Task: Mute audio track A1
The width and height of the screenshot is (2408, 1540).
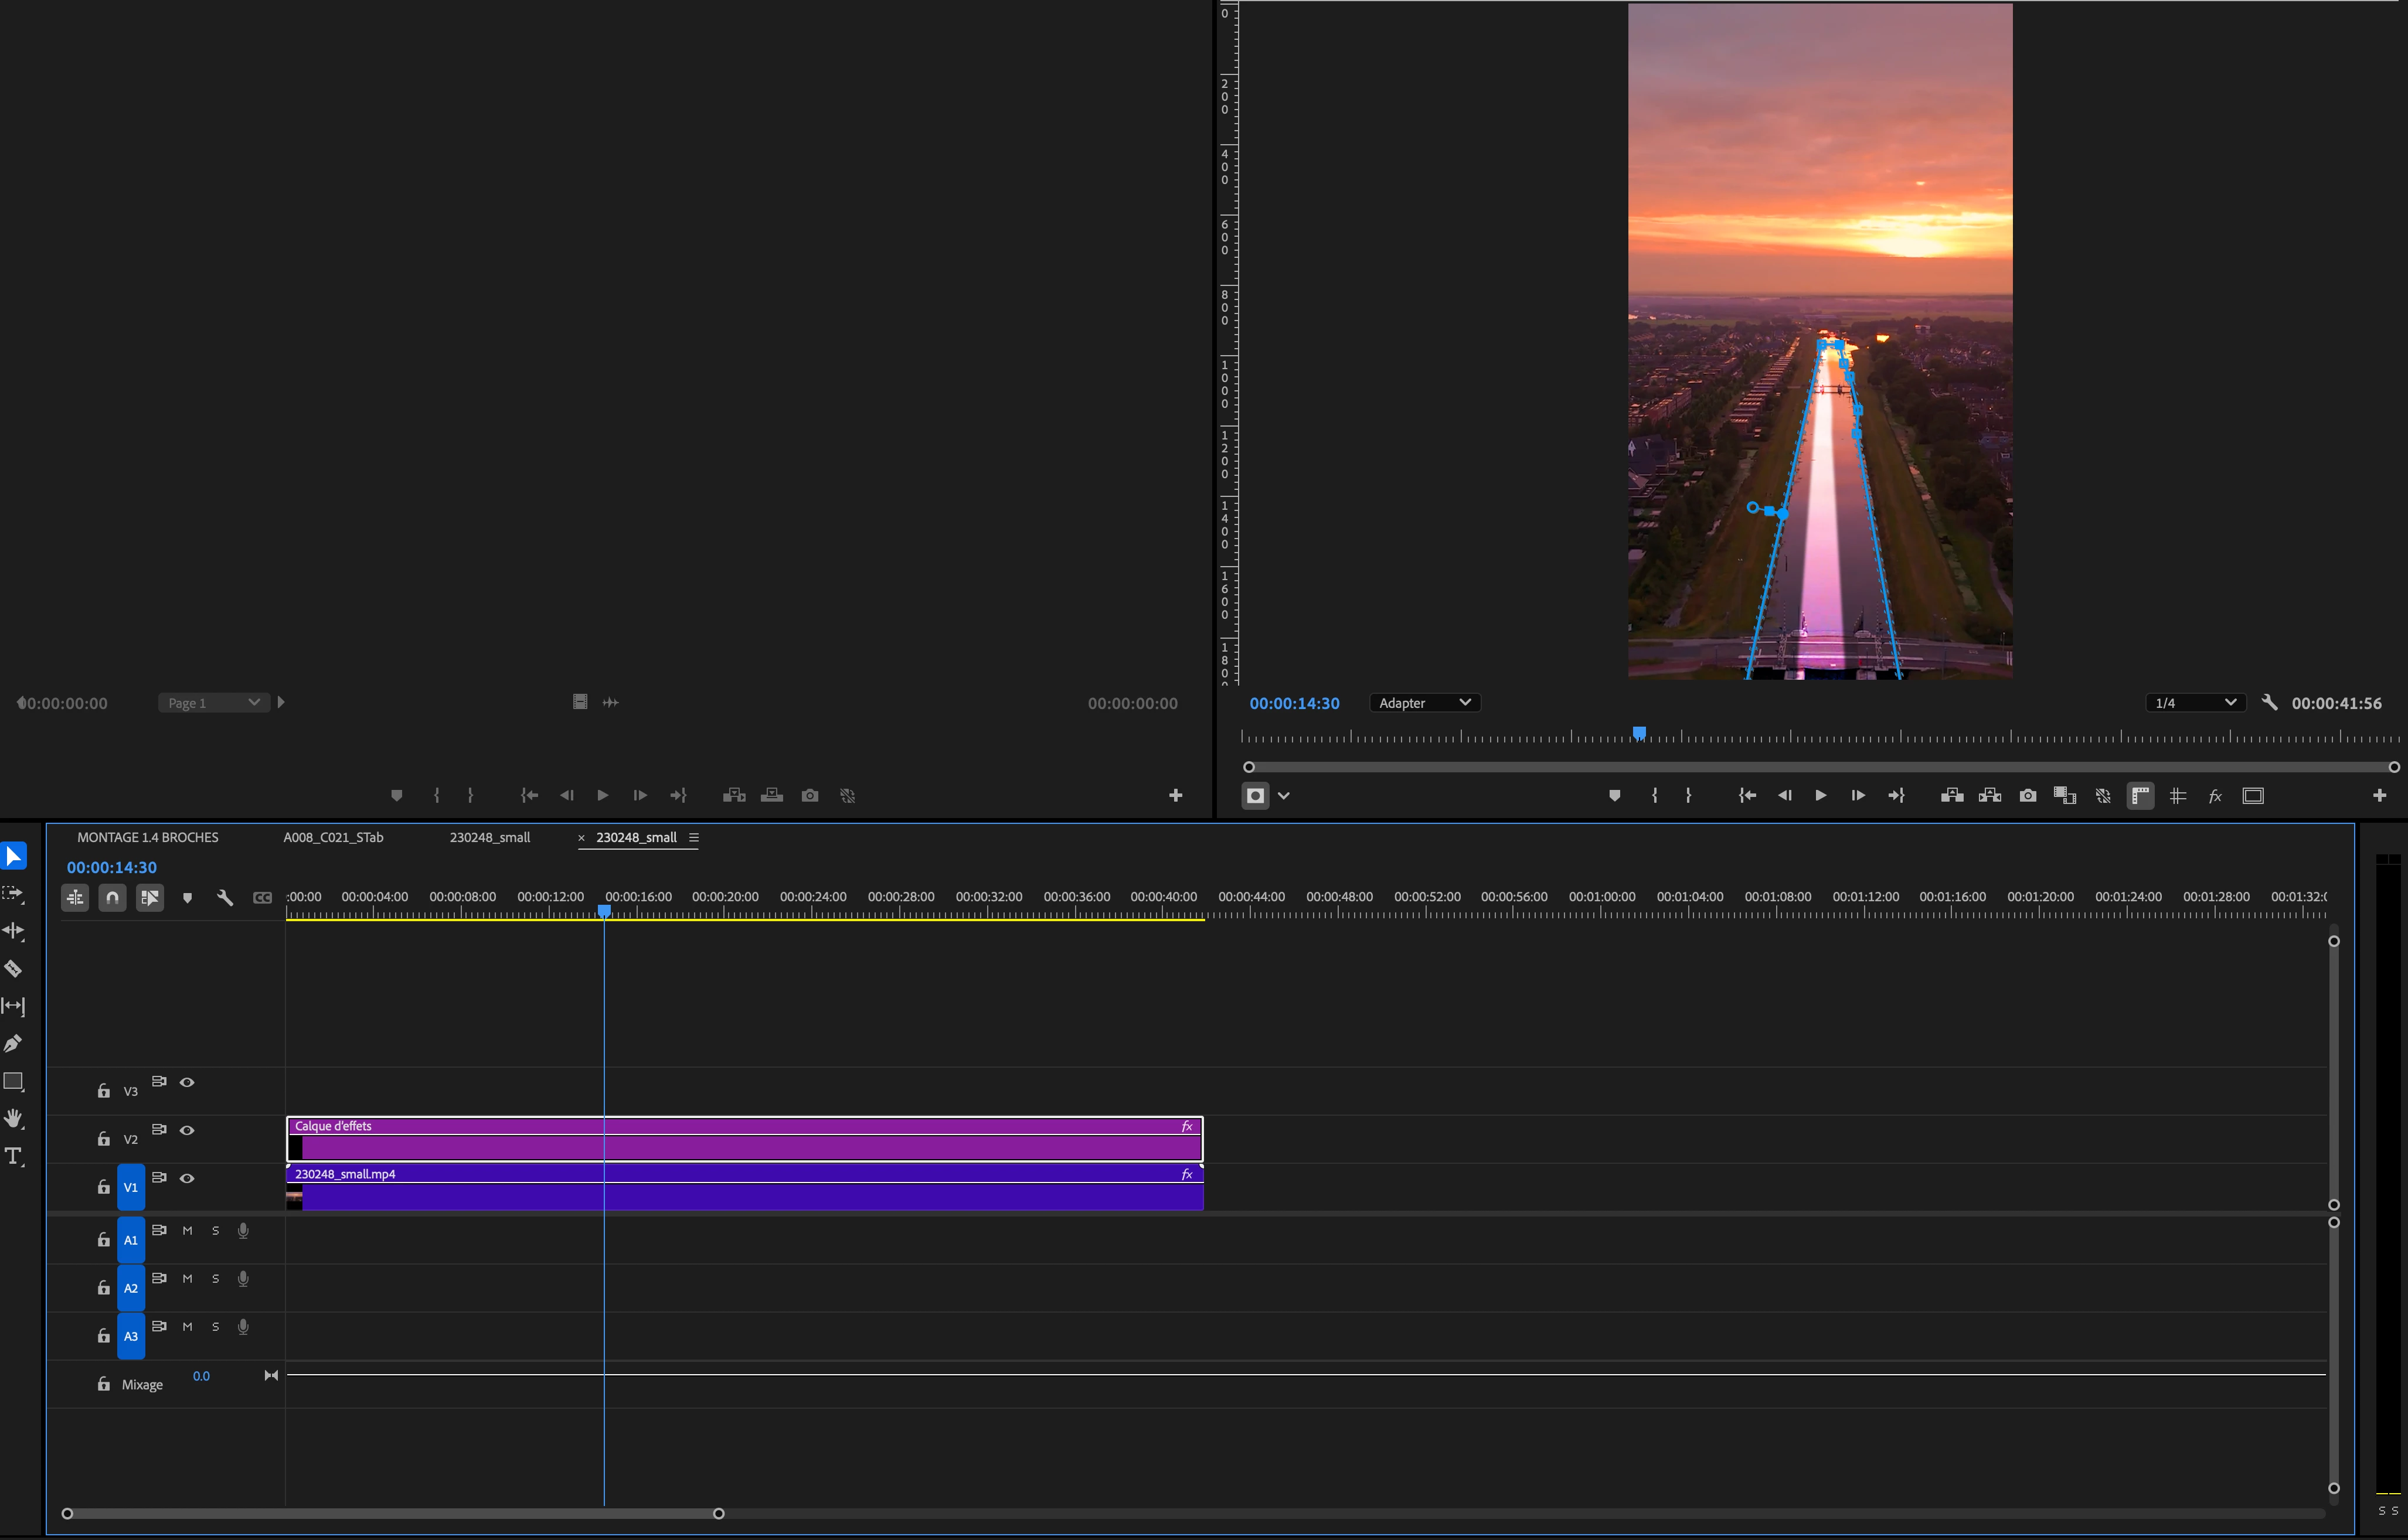Action: (187, 1231)
